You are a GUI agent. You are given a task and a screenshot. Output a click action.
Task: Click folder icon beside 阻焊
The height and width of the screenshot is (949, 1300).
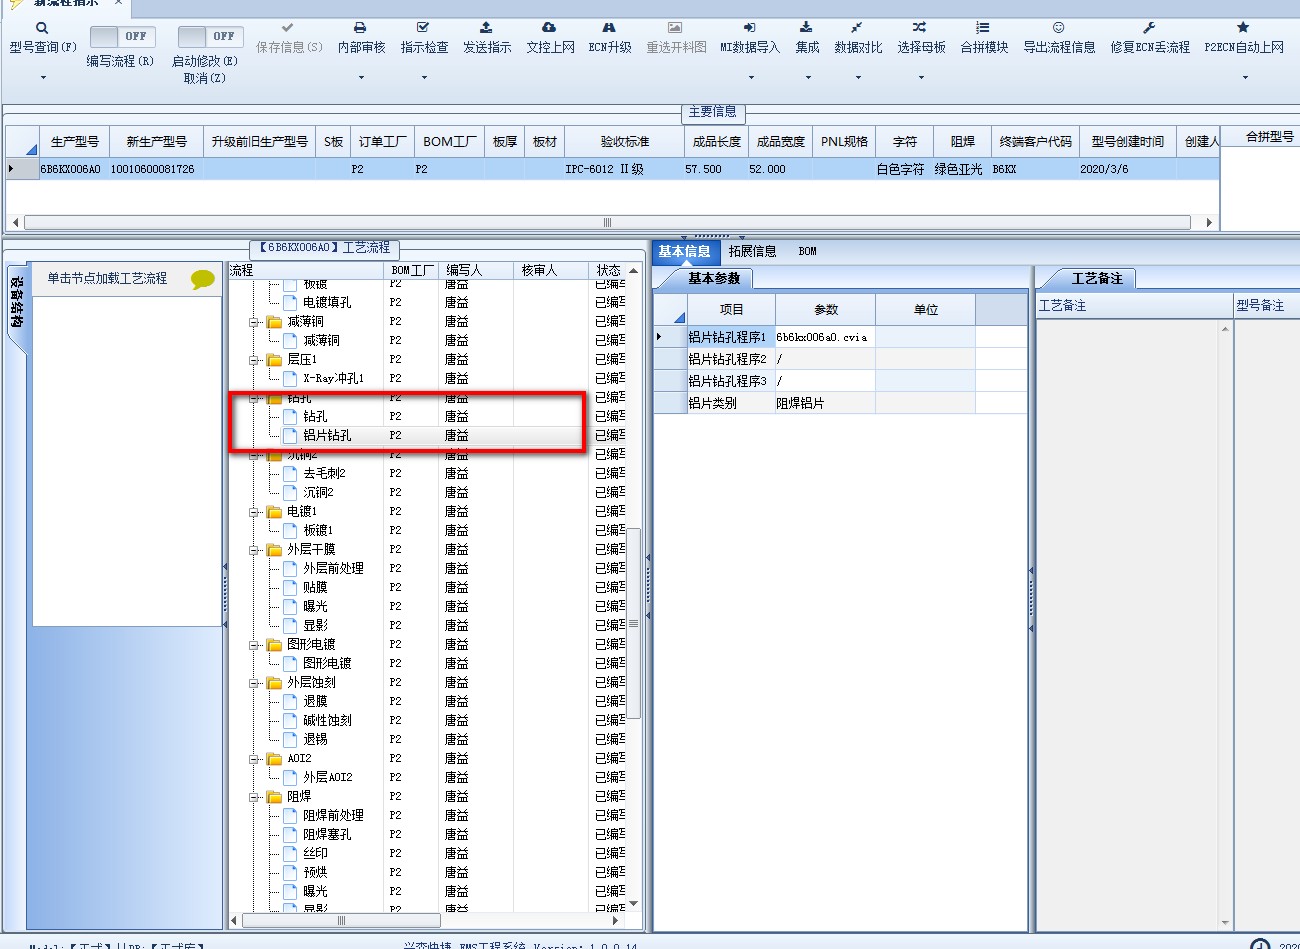pos(274,797)
